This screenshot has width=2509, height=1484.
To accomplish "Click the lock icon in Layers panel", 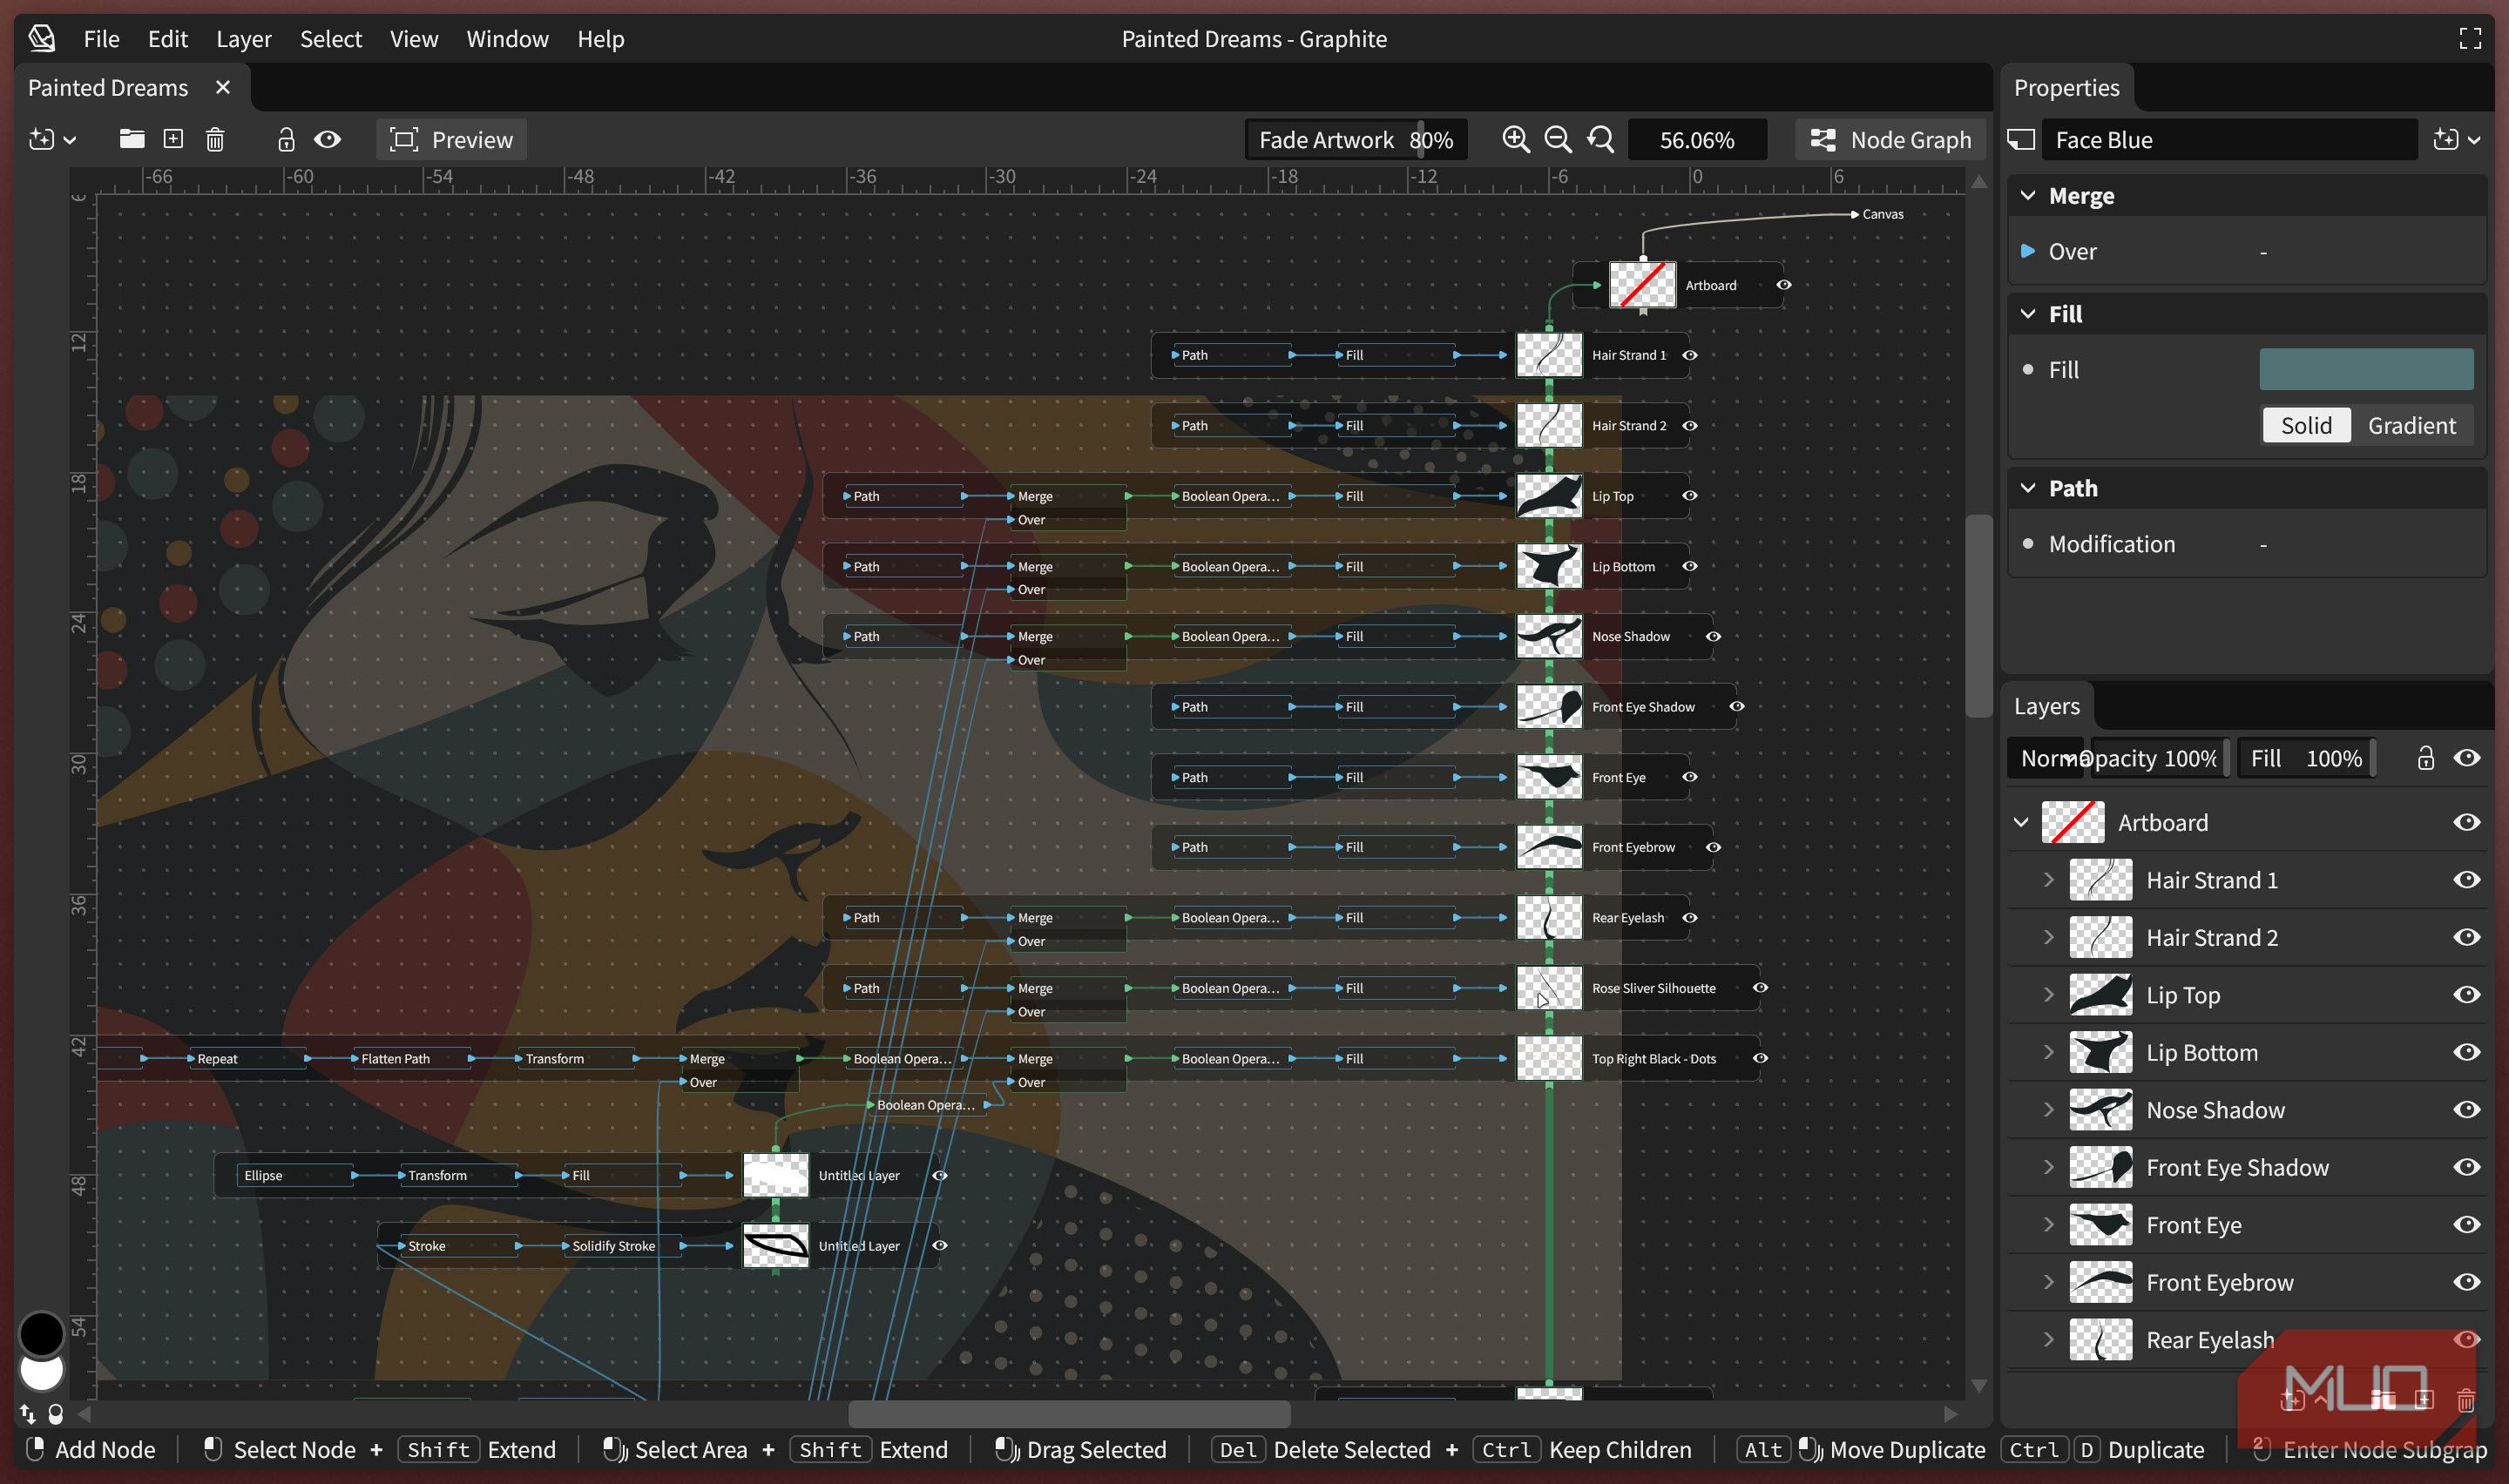I will [2425, 758].
